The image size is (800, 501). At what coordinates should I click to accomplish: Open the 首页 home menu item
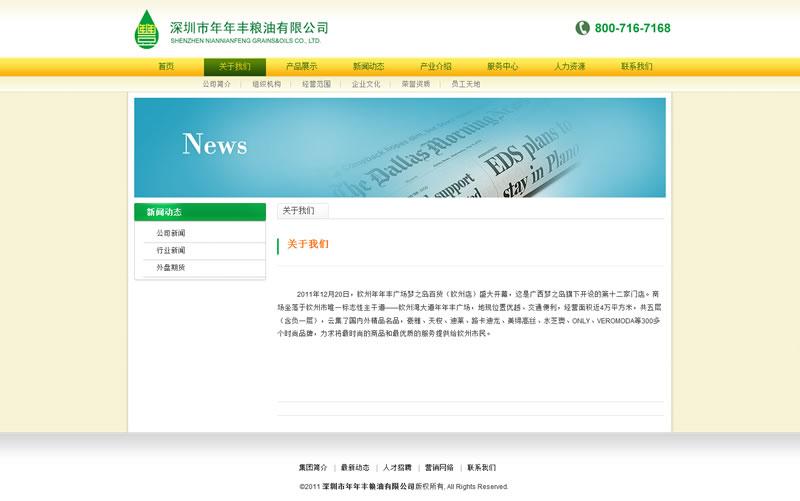(166, 67)
